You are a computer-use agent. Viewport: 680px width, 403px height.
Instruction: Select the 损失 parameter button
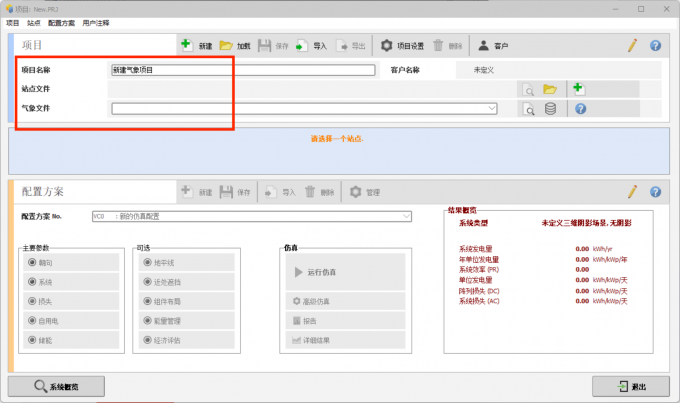72,301
